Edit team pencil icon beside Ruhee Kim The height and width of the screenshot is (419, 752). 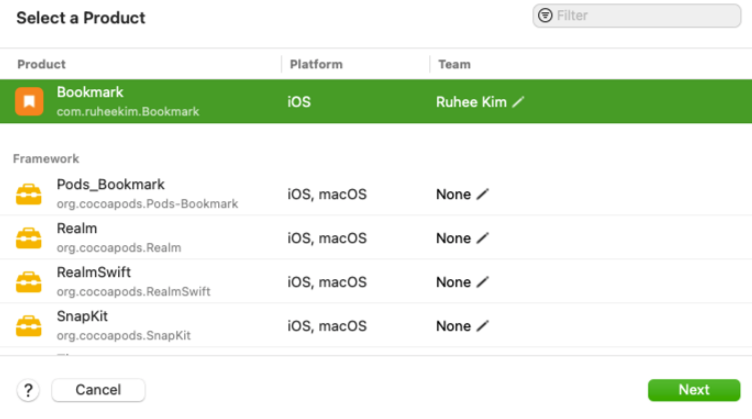(x=518, y=102)
